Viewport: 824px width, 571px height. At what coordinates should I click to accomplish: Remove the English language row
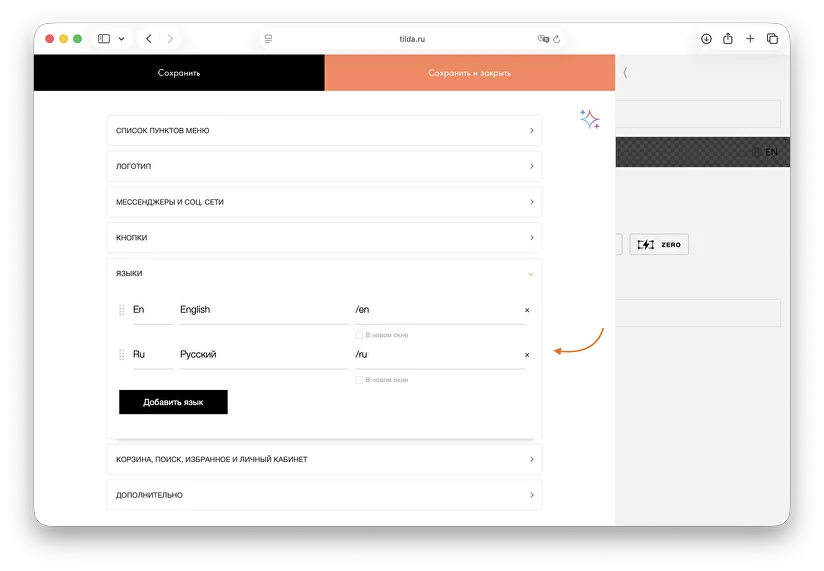[527, 310]
